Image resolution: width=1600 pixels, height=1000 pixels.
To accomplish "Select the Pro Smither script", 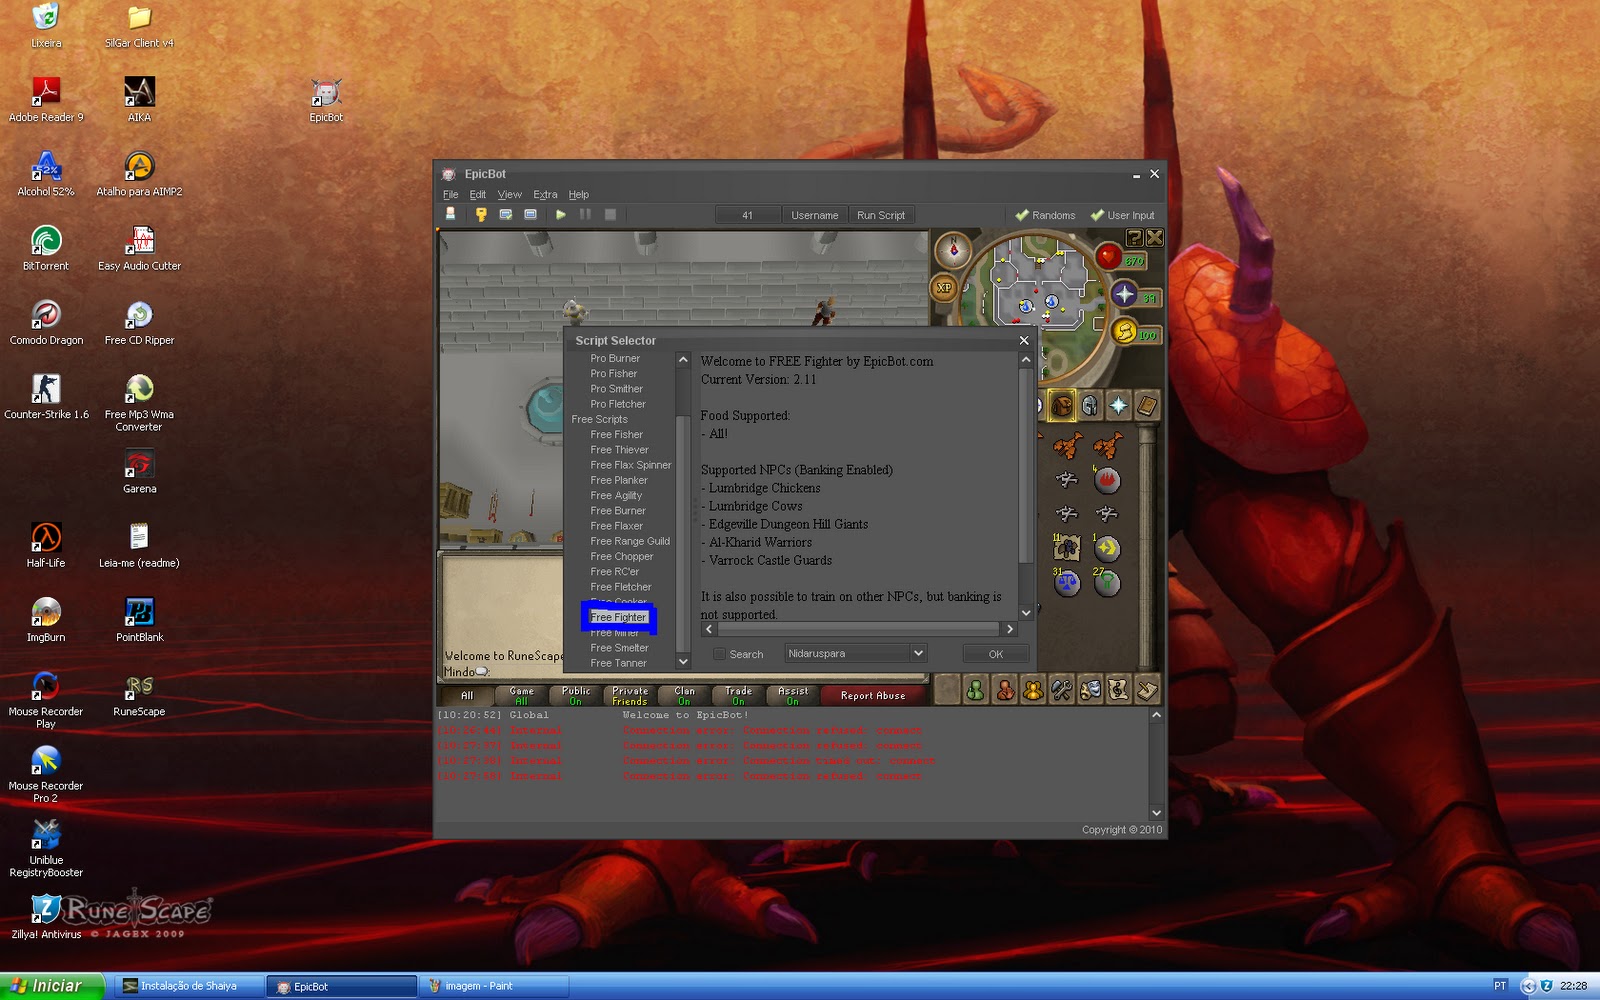I will click(616, 389).
